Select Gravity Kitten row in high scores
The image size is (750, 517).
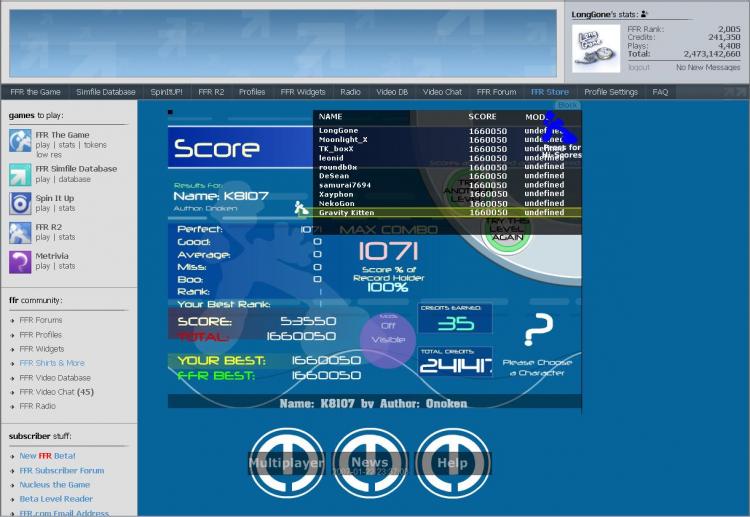pyautogui.click(x=440, y=213)
